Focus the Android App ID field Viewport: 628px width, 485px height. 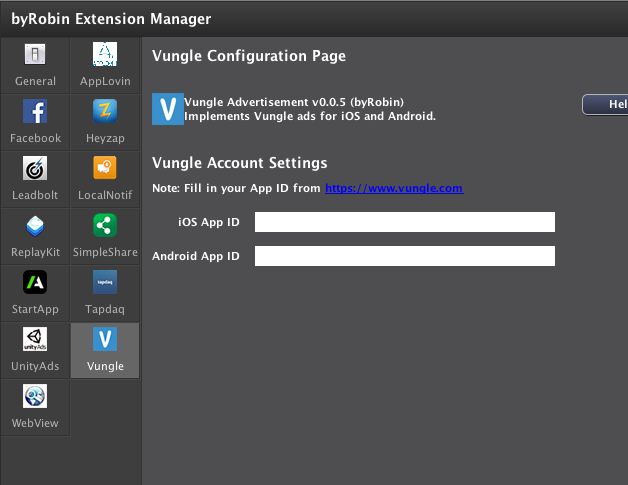(405, 256)
